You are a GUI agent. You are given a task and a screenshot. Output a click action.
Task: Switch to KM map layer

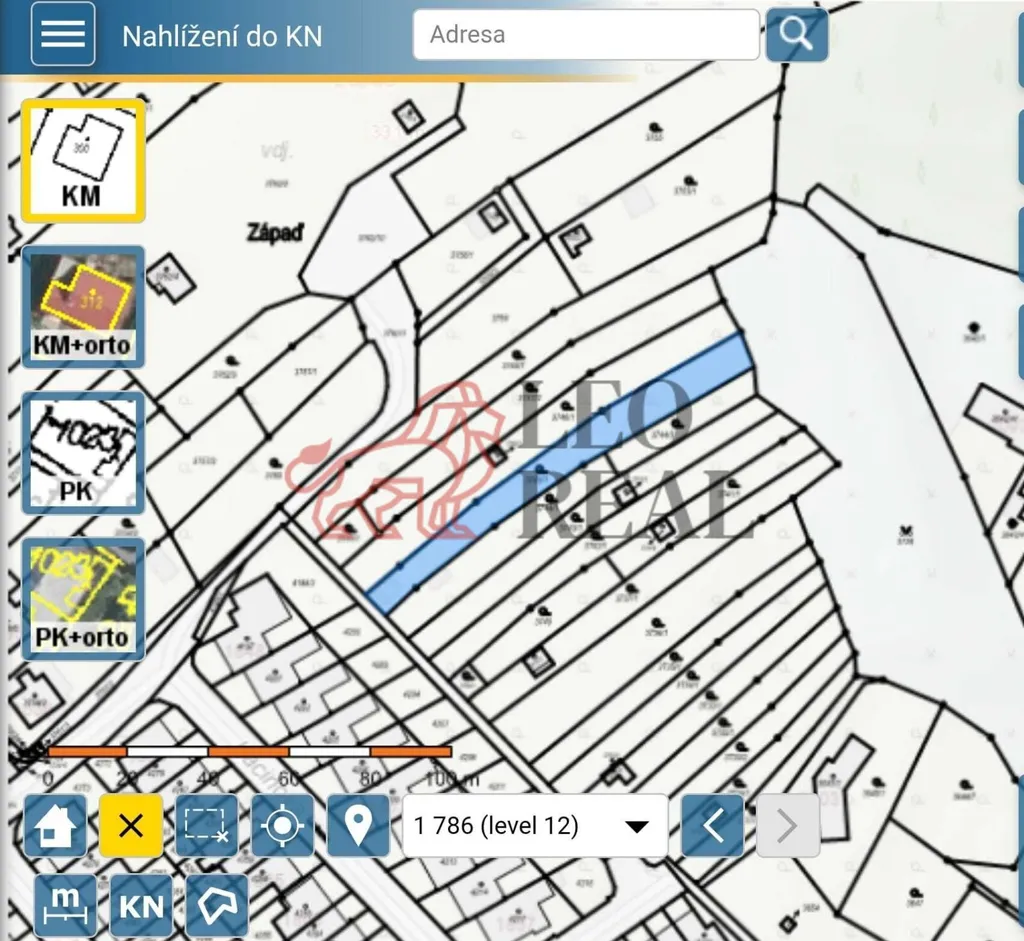[x=83, y=161]
